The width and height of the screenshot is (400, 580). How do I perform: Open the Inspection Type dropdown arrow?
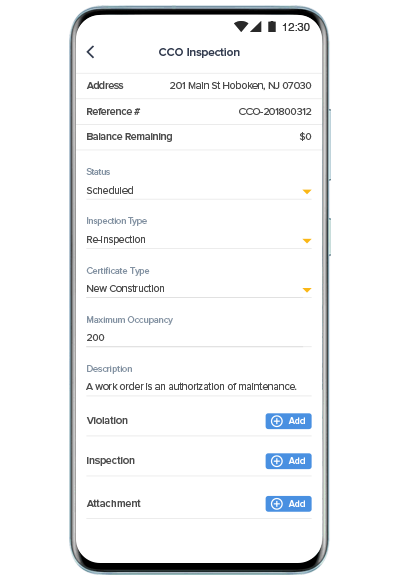coord(307,240)
